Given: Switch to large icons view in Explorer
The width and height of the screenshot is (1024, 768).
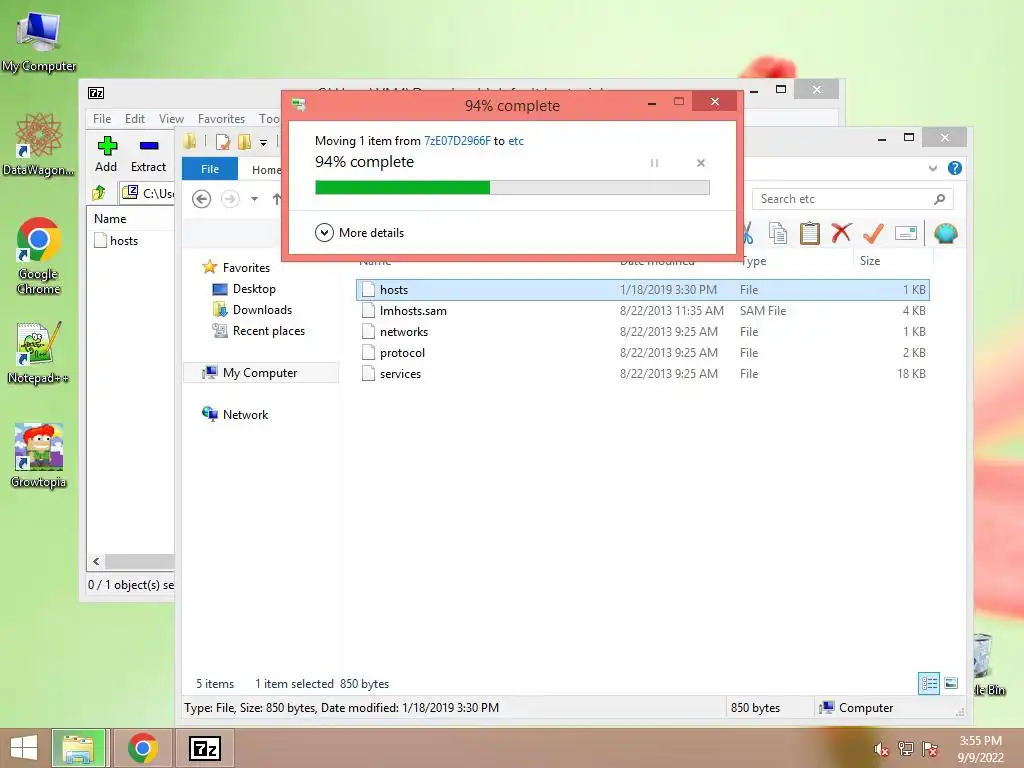Looking at the screenshot, I should pyautogui.click(x=952, y=684).
